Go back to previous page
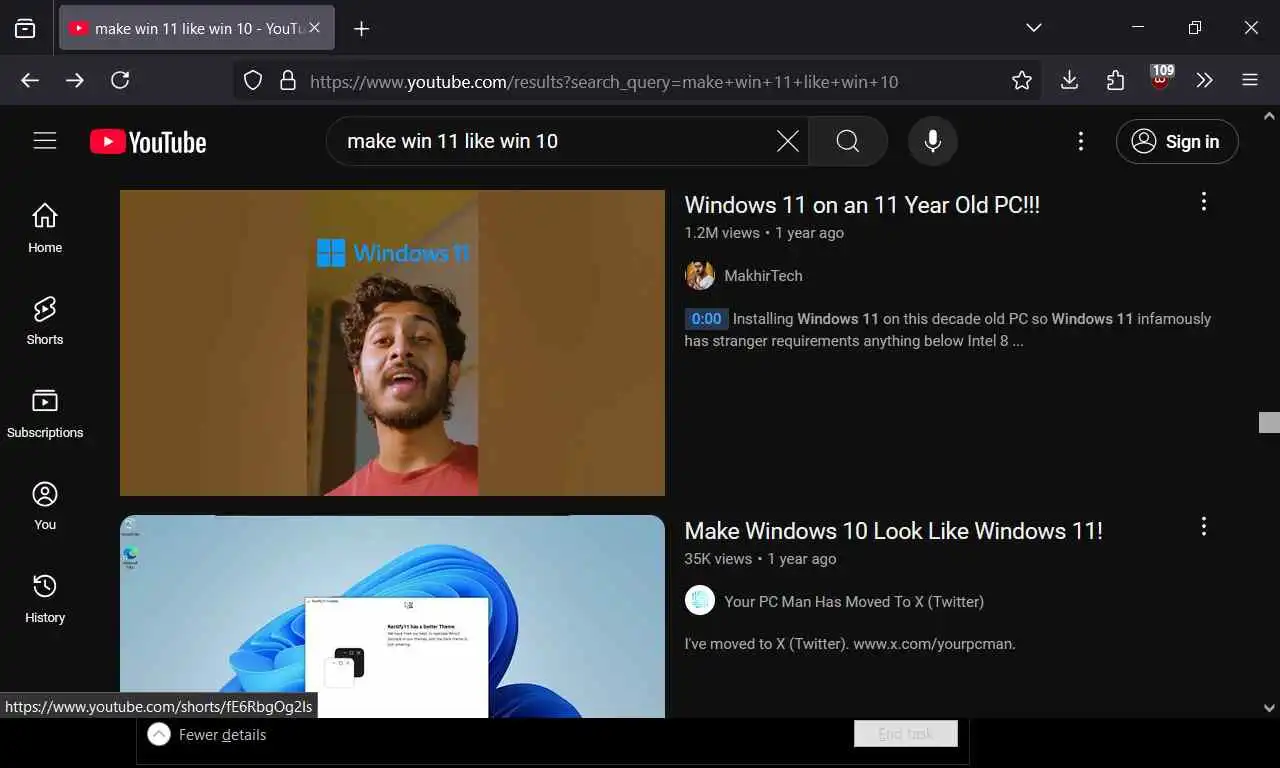1280x768 pixels. point(30,81)
